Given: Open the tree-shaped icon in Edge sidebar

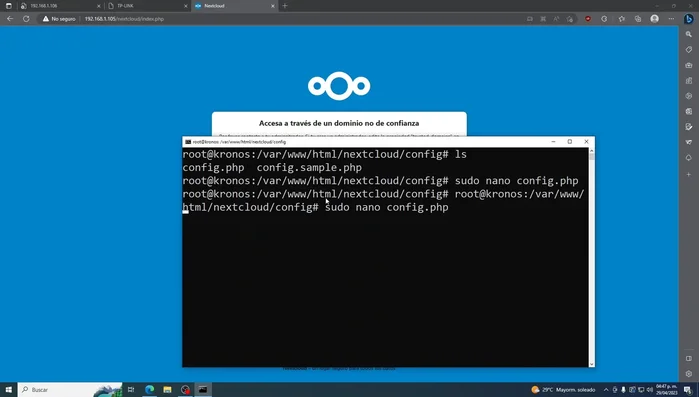Looking at the screenshot, I should tap(689, 158).
